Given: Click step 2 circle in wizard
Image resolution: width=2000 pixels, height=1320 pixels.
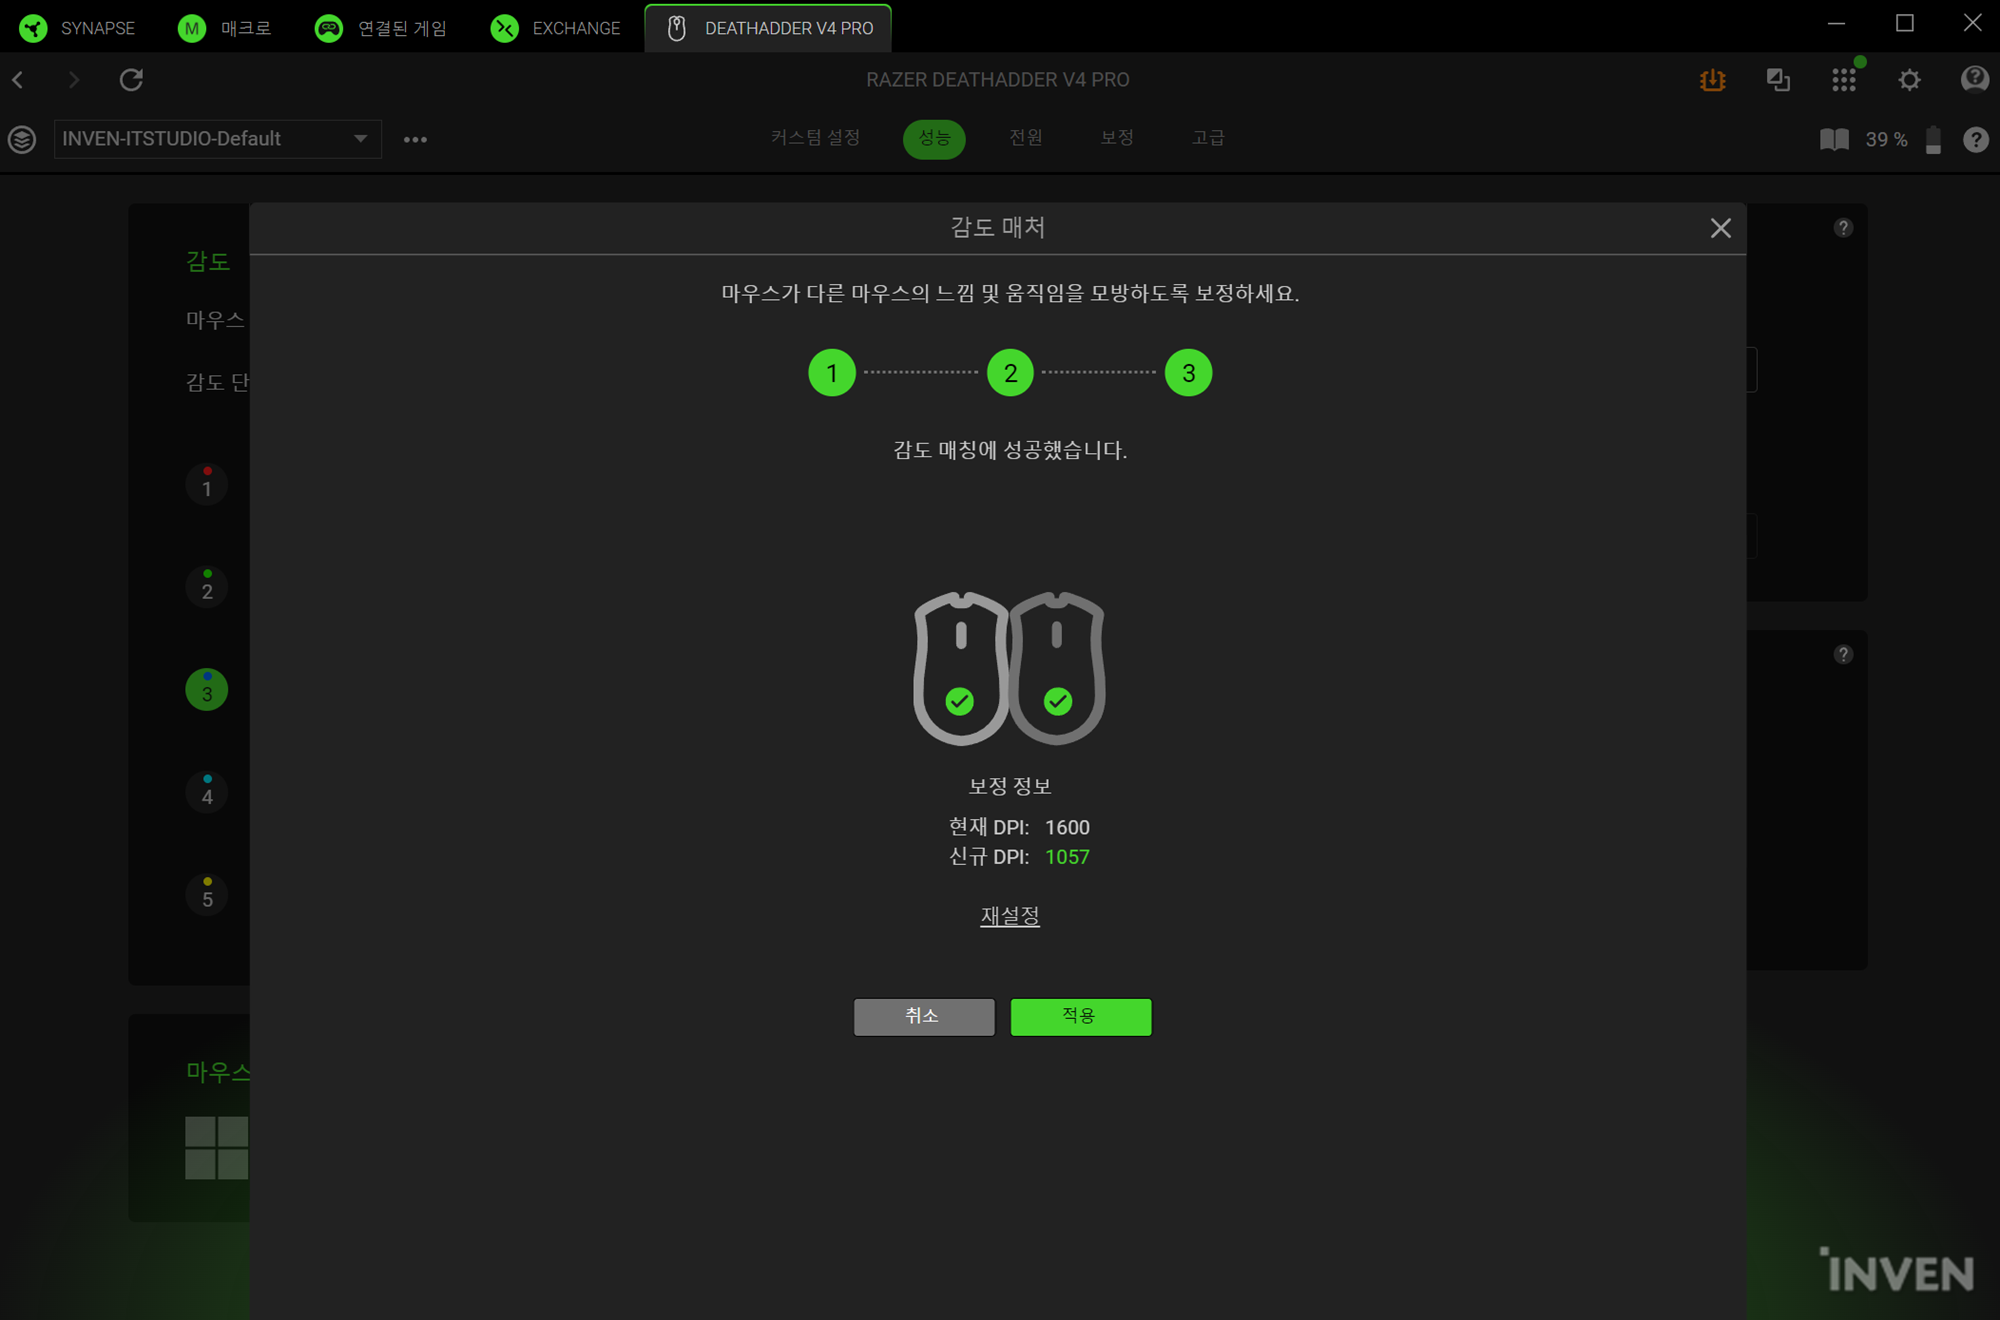Looking at the screenshot, I should (1010, 373).
